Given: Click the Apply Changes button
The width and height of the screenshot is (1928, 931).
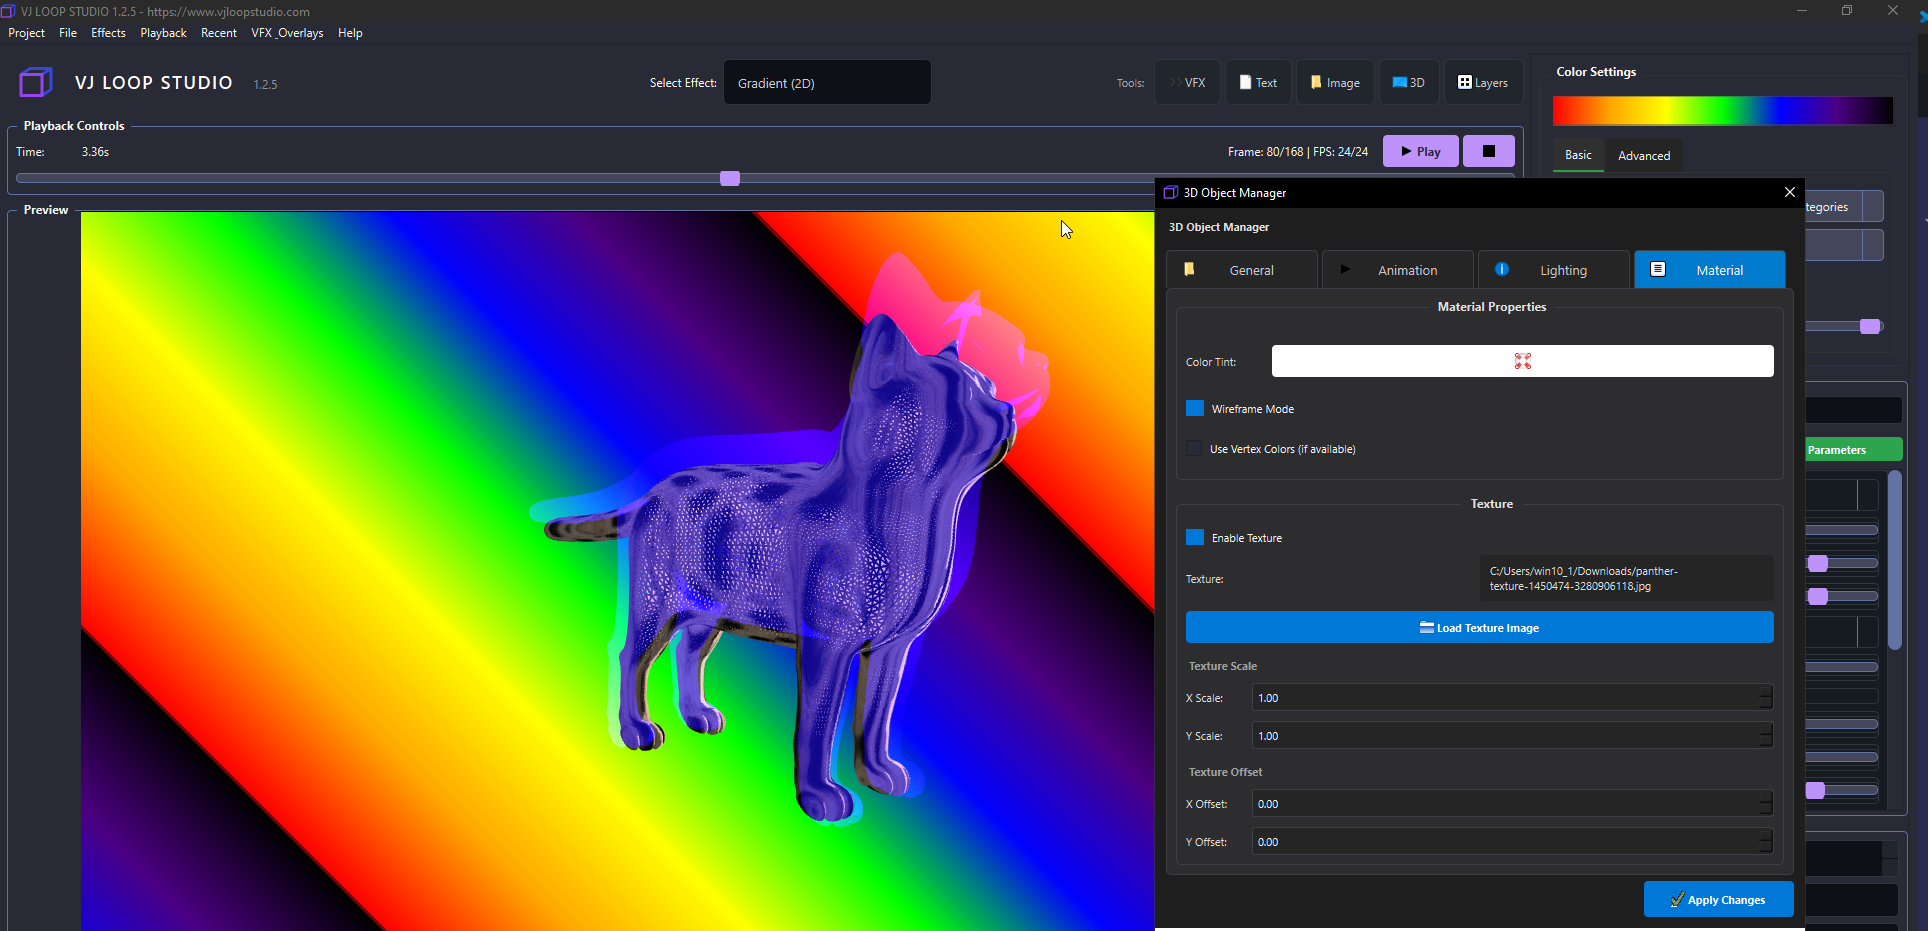Looking at the screenshot, I should [x=1718, y=899].
